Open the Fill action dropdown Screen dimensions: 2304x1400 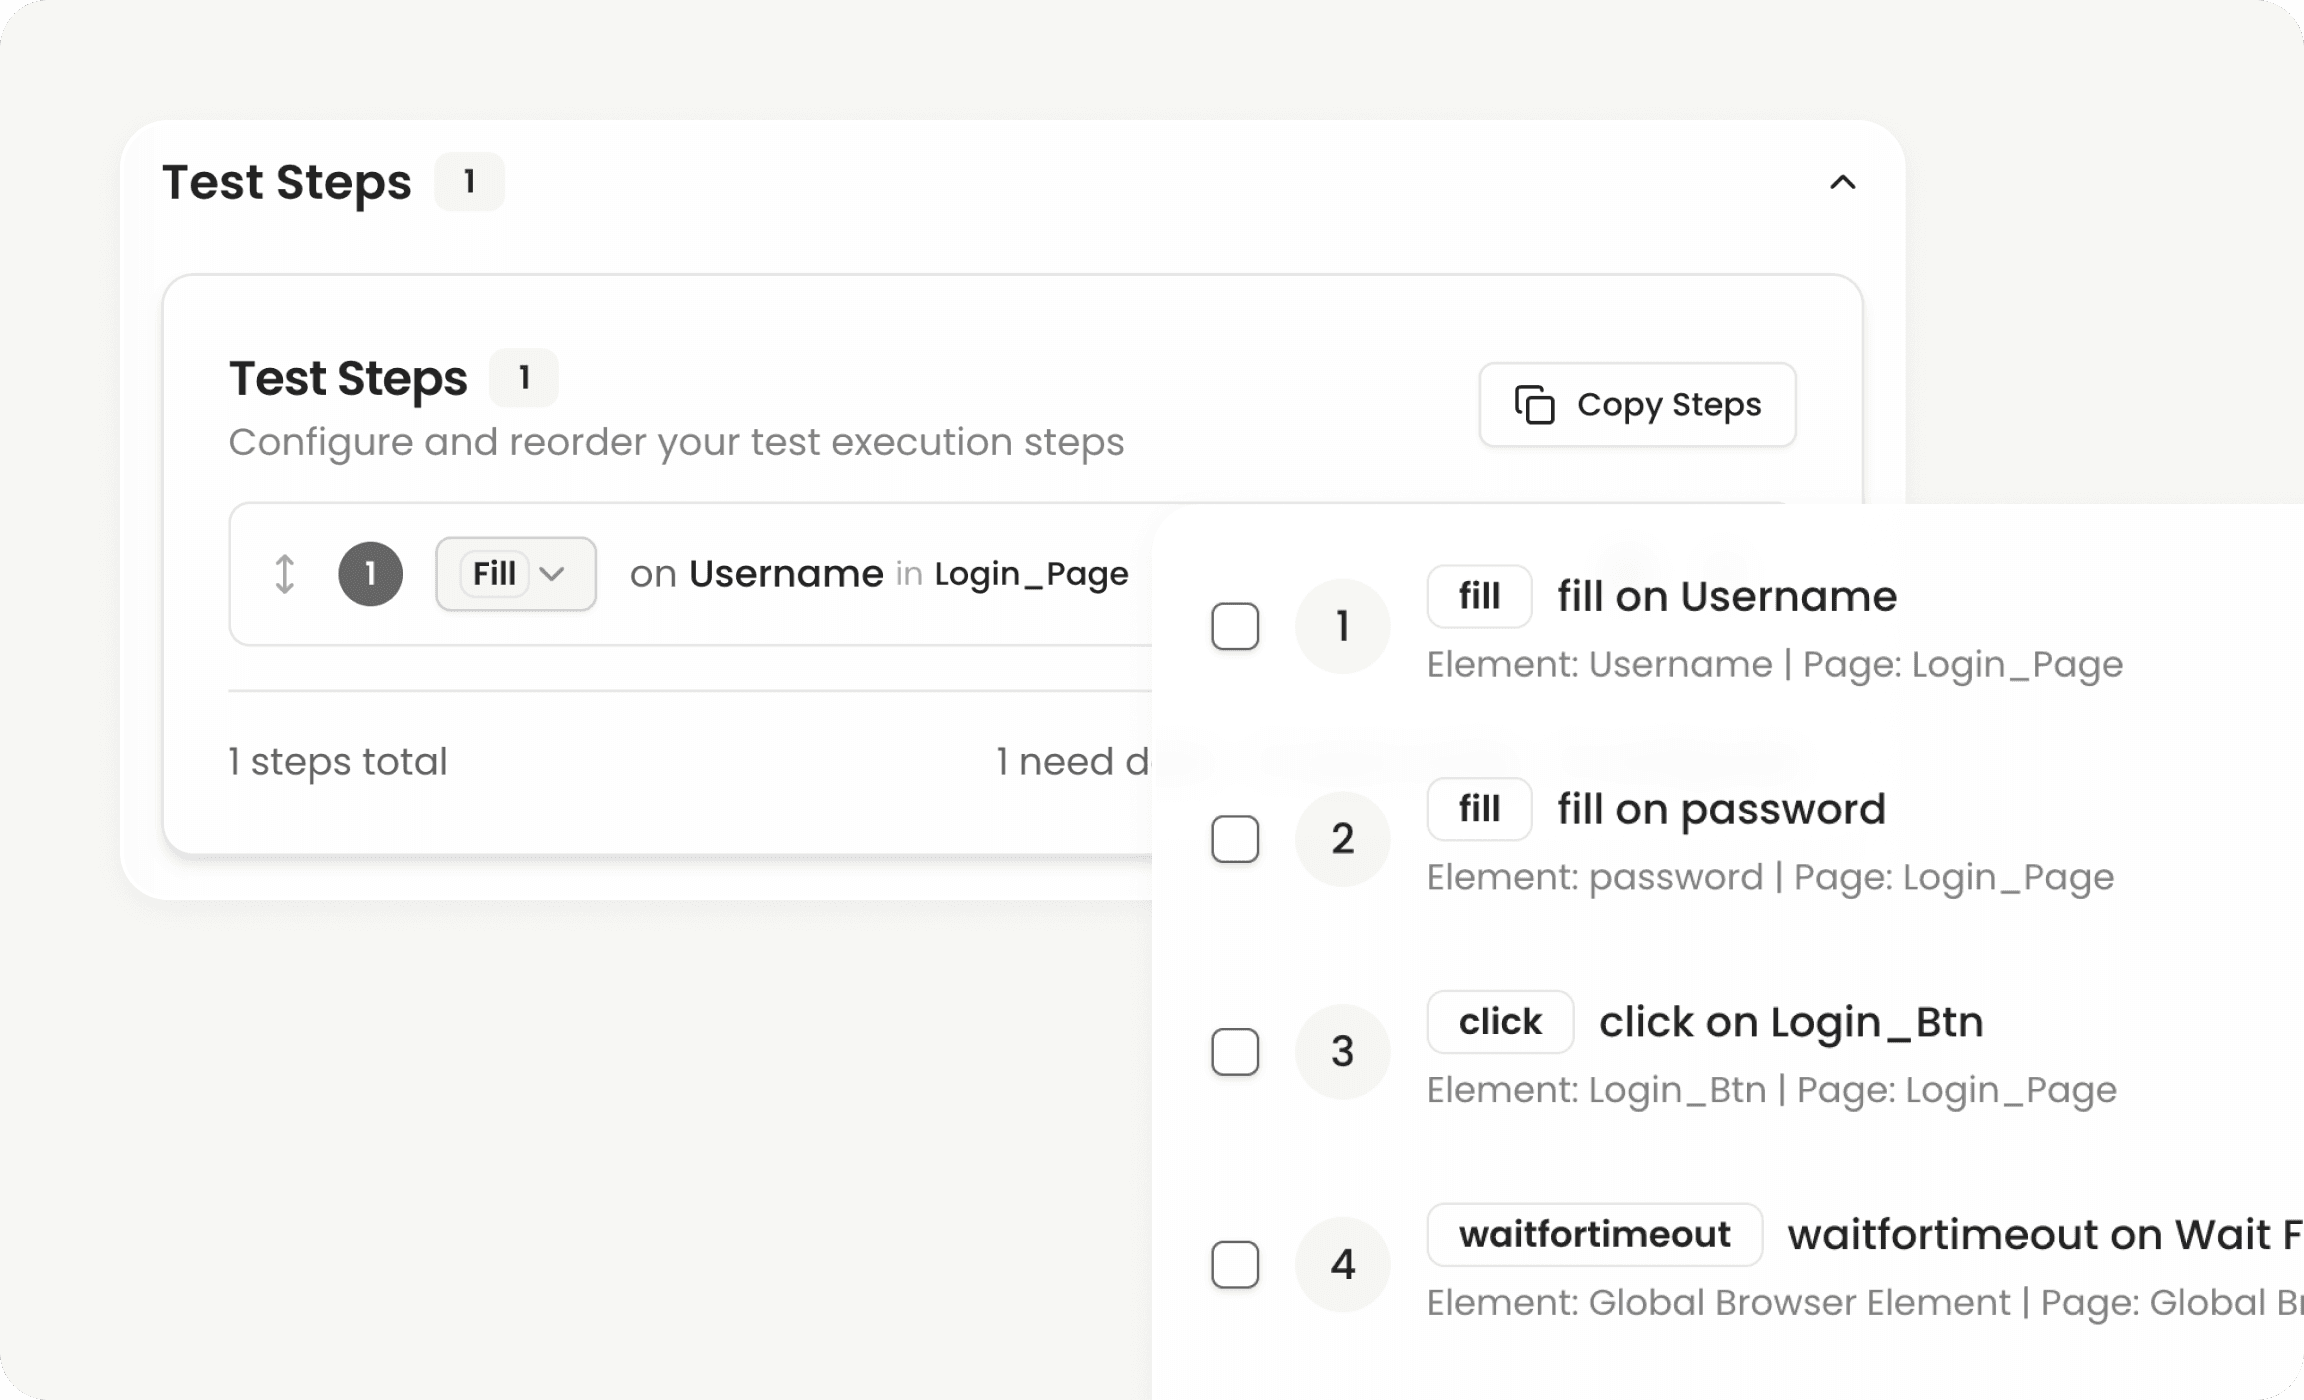coord(514,573)
